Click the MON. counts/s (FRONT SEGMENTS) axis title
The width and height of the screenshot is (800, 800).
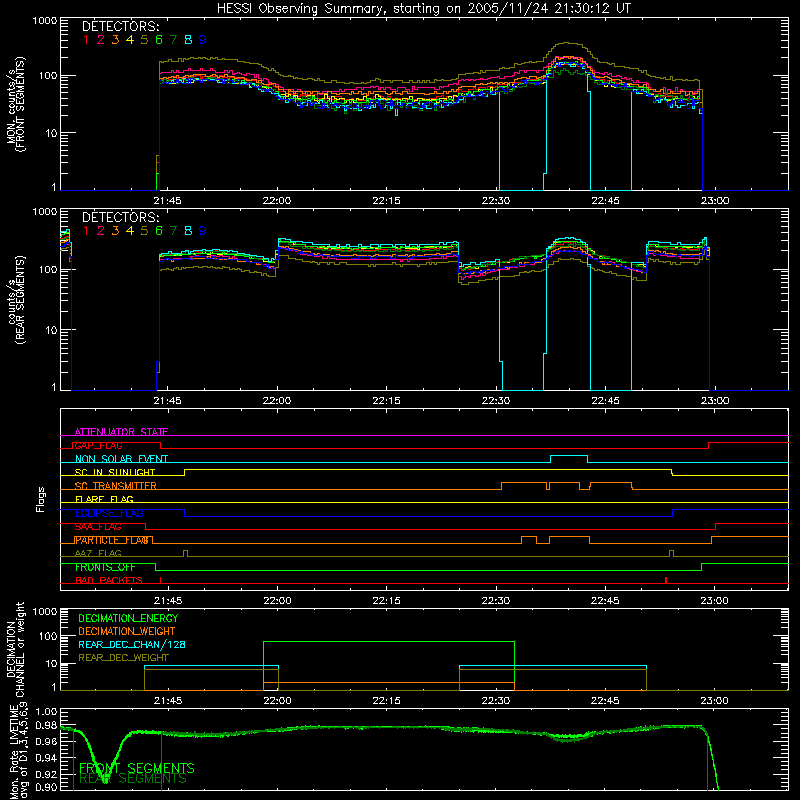pyautogui.click(x=15, y=104)
